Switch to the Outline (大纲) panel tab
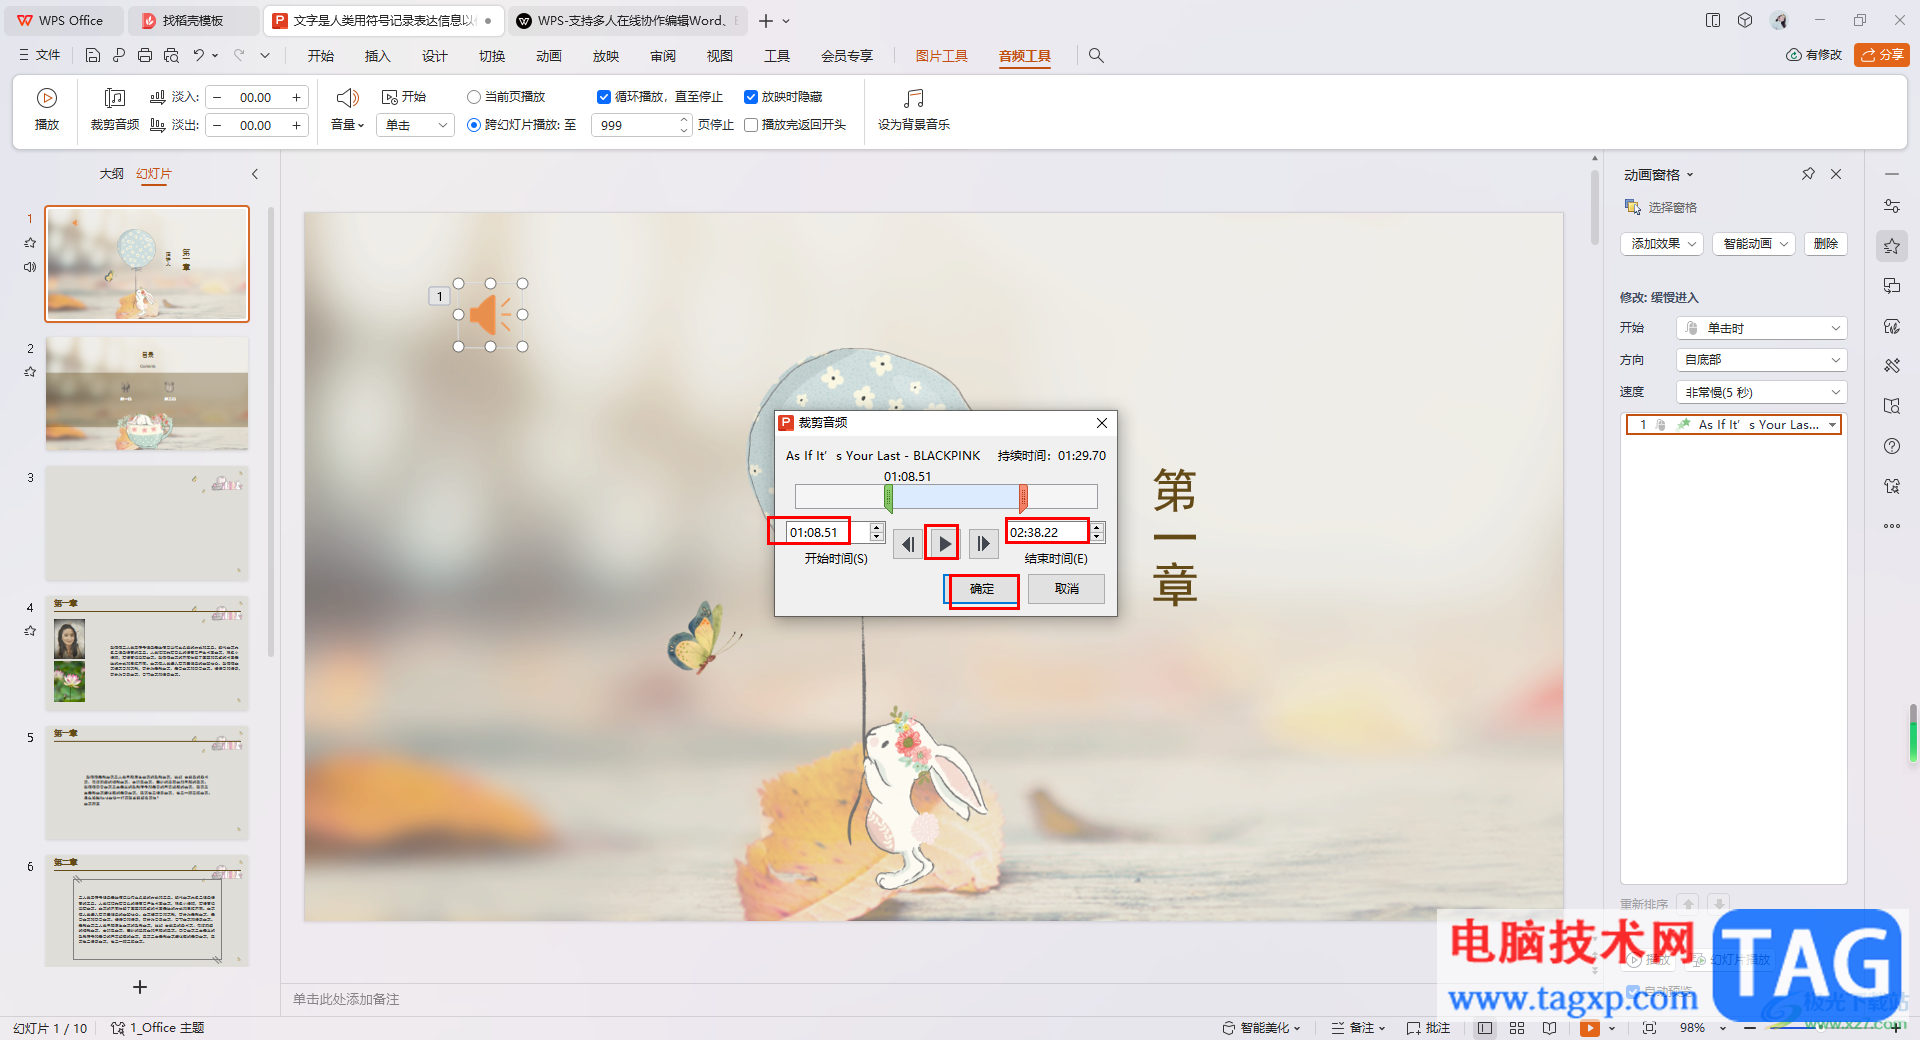 coord(111,174)
